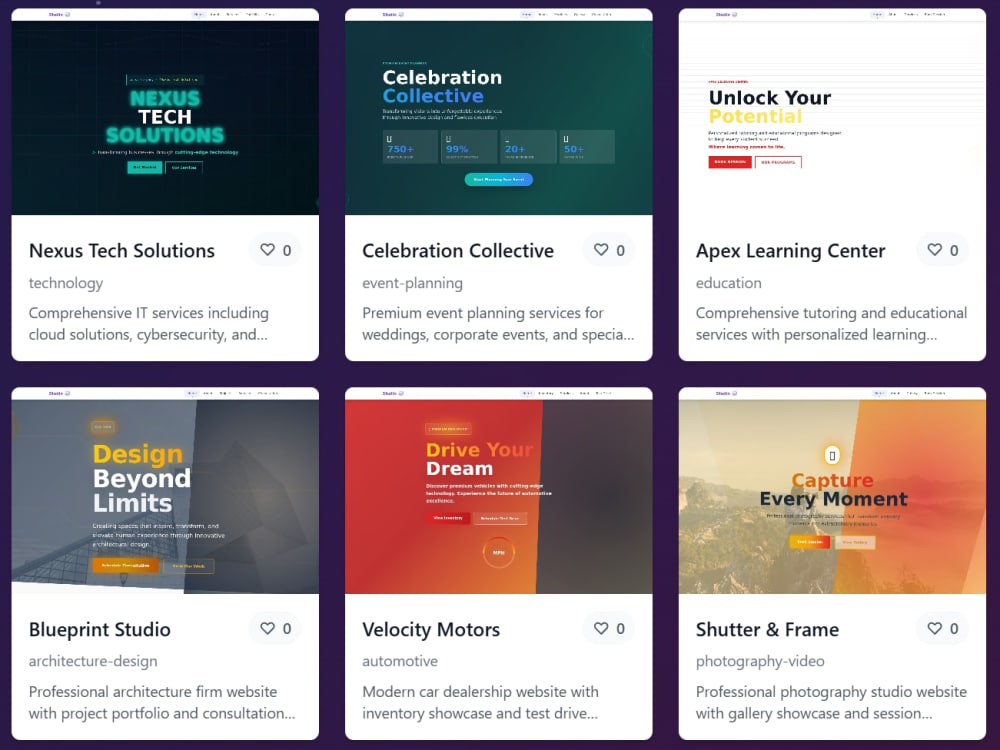
Task: Select the automotive category label
Action: coord(400,661)
